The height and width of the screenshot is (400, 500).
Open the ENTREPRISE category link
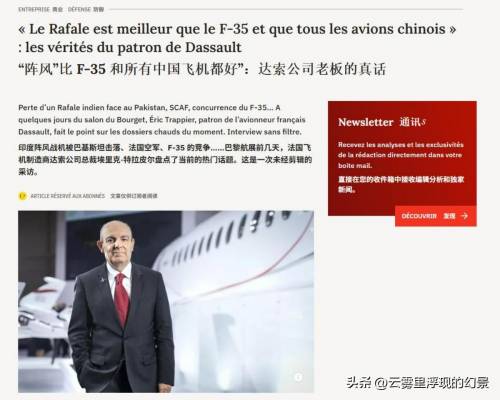point(34,9)
